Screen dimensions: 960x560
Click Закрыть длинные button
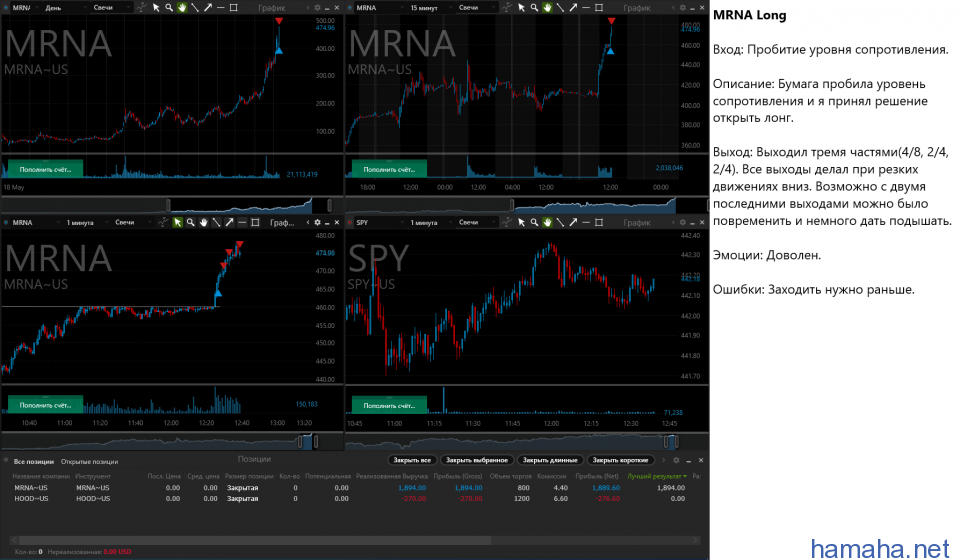[x=550, y=460]
